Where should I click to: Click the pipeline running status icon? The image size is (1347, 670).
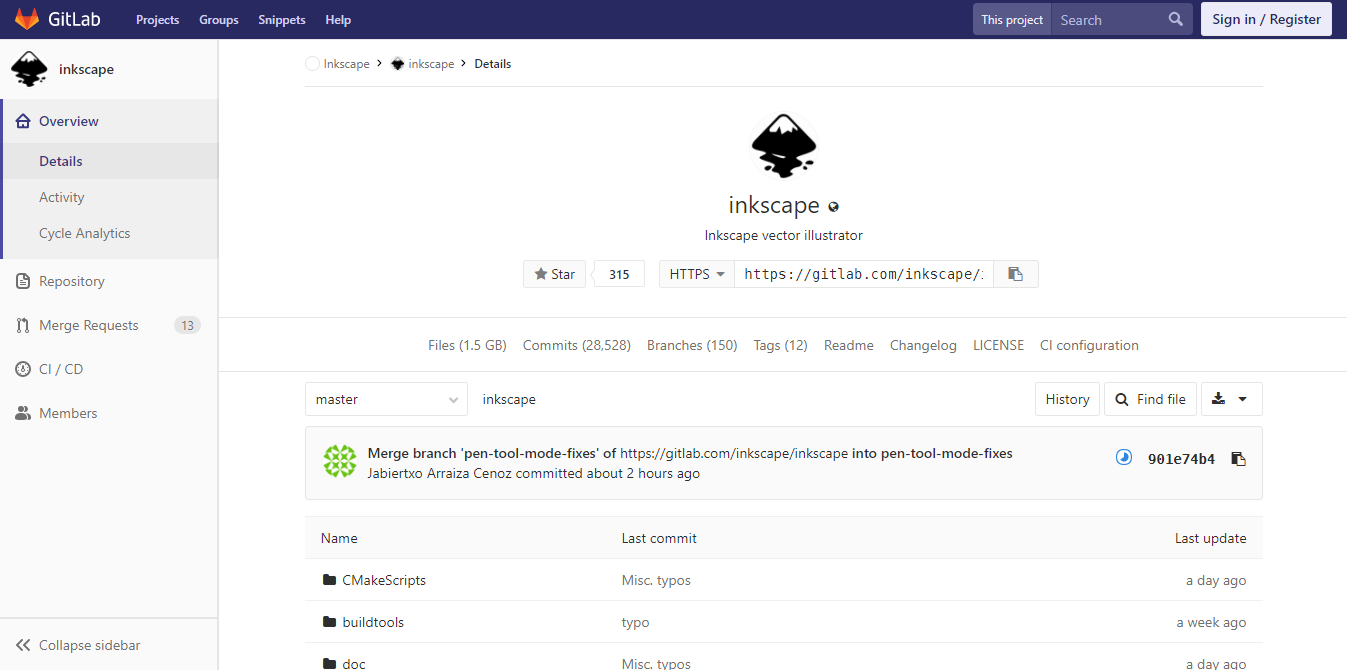[1124, 458]
